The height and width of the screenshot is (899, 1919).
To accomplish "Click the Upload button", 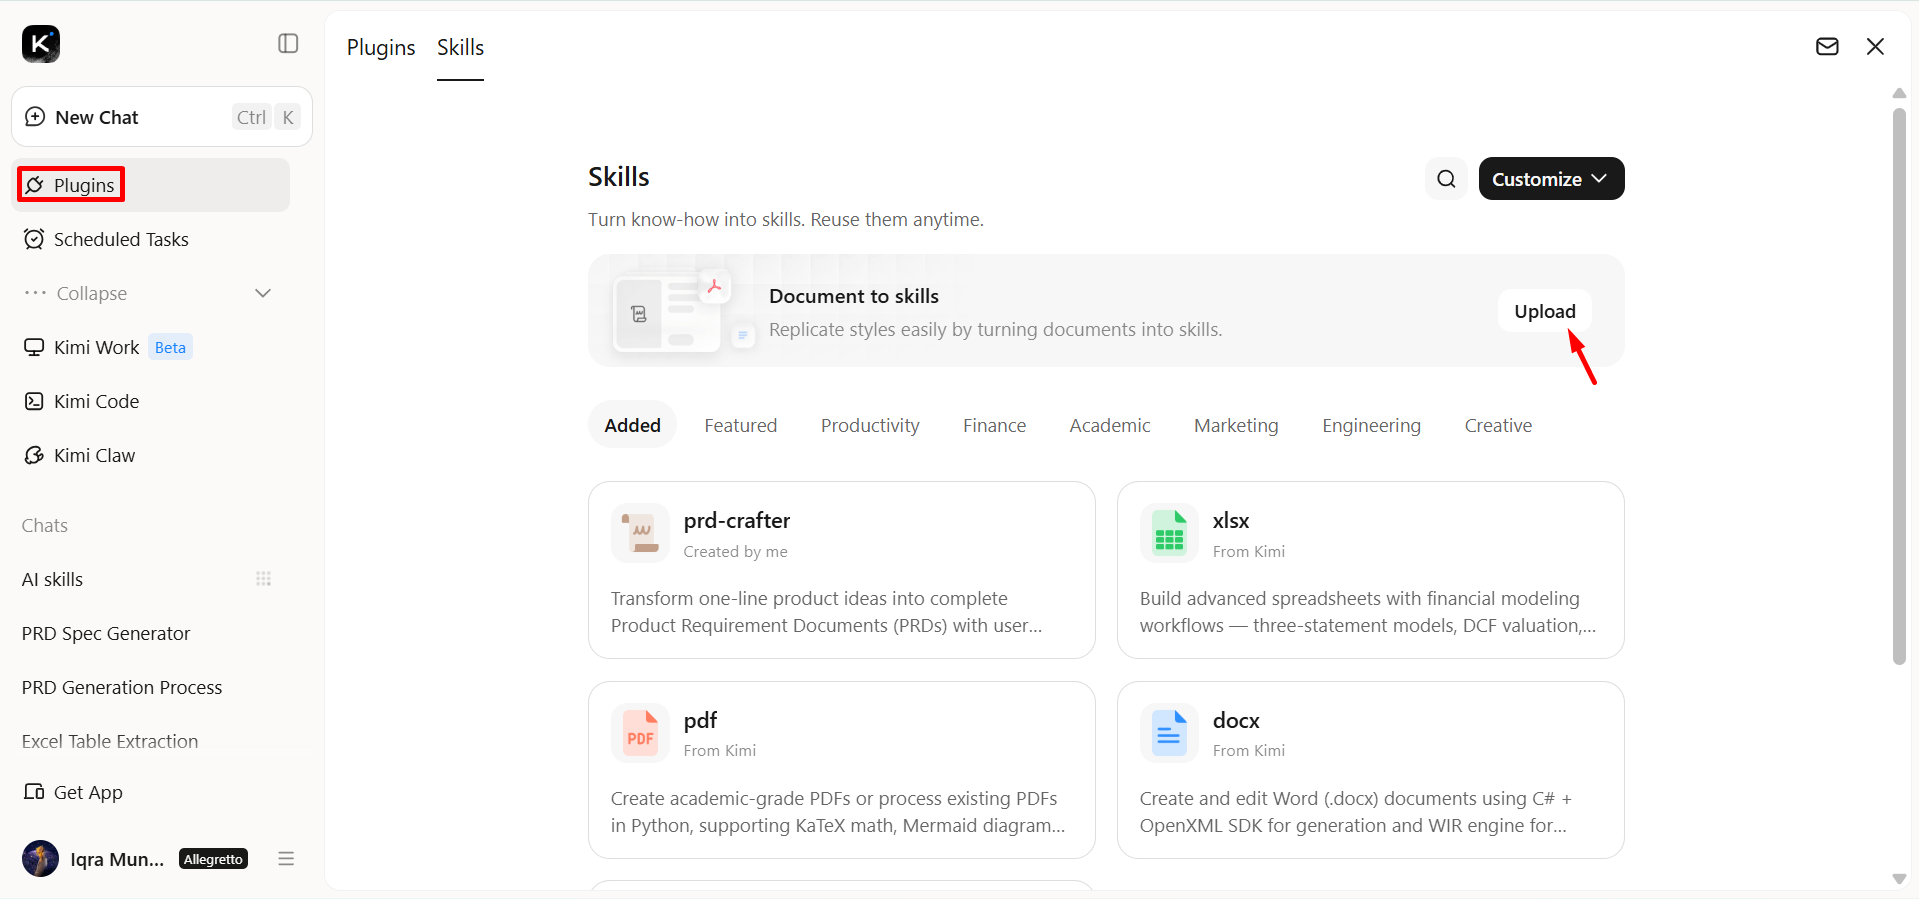I will coord(1545,311).
